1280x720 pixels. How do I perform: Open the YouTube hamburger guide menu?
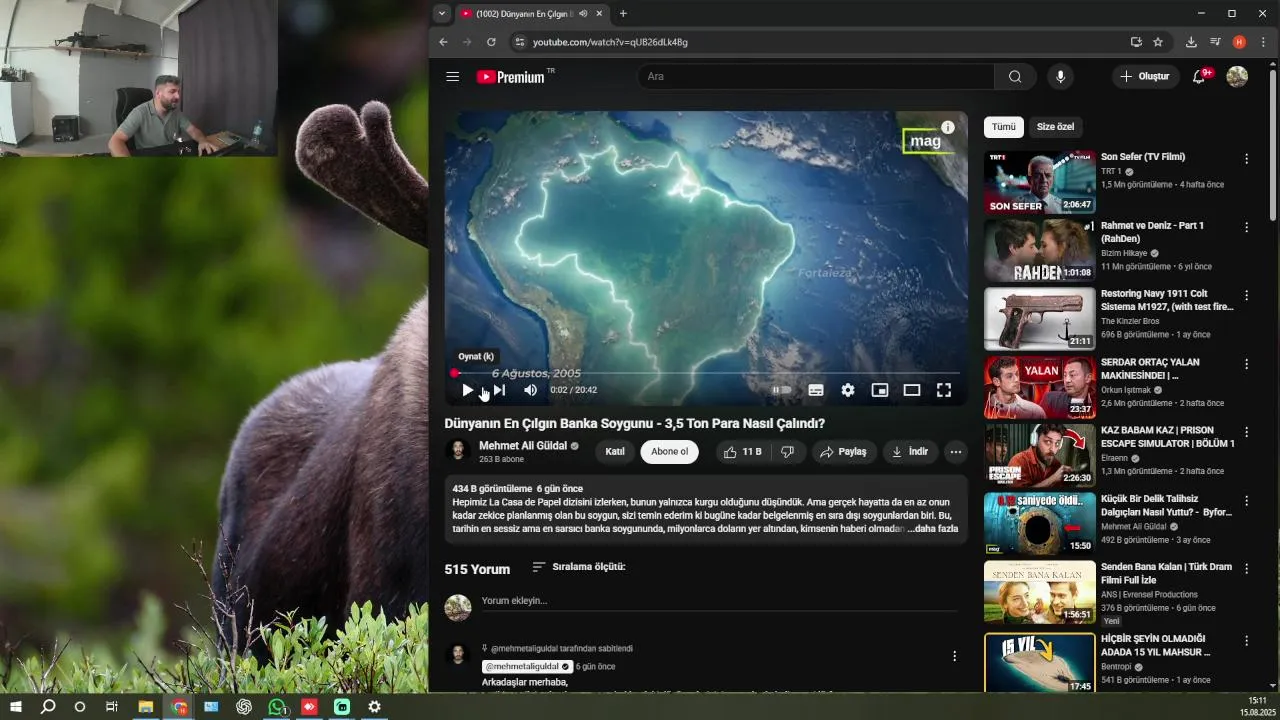(x=453, y=76)
